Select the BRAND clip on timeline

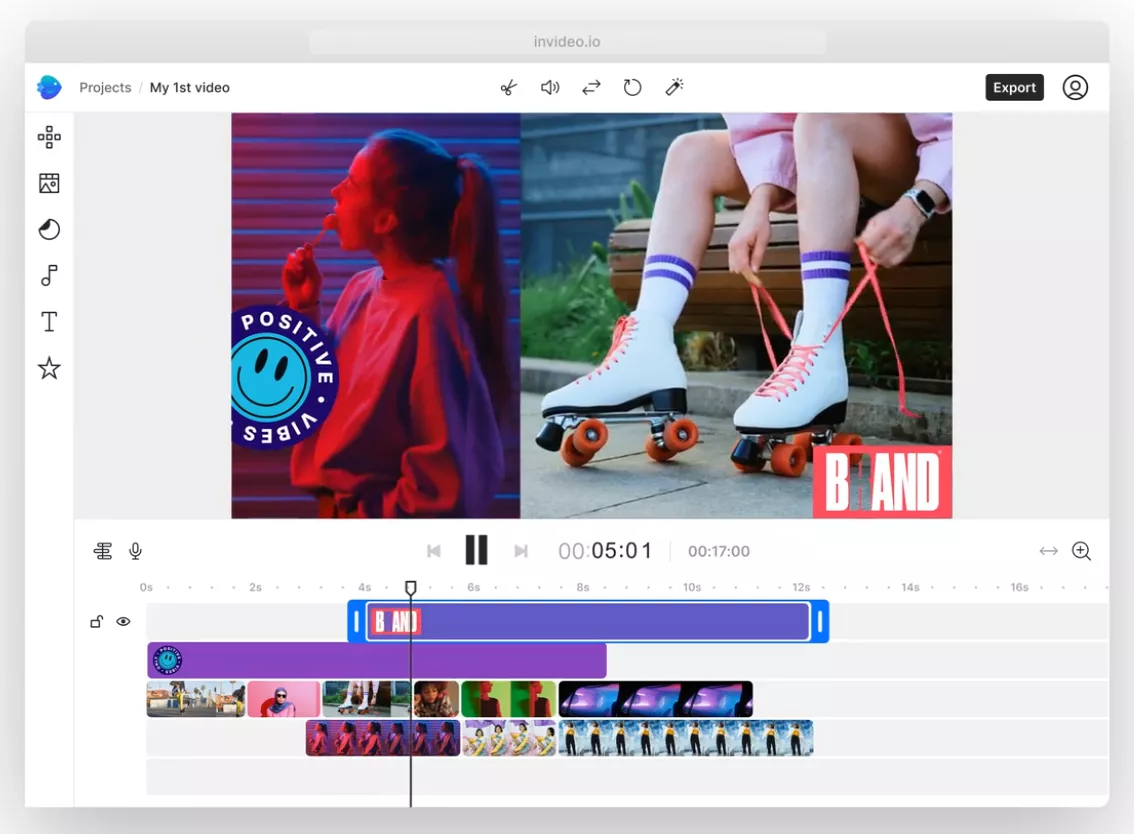coord(587,621)
